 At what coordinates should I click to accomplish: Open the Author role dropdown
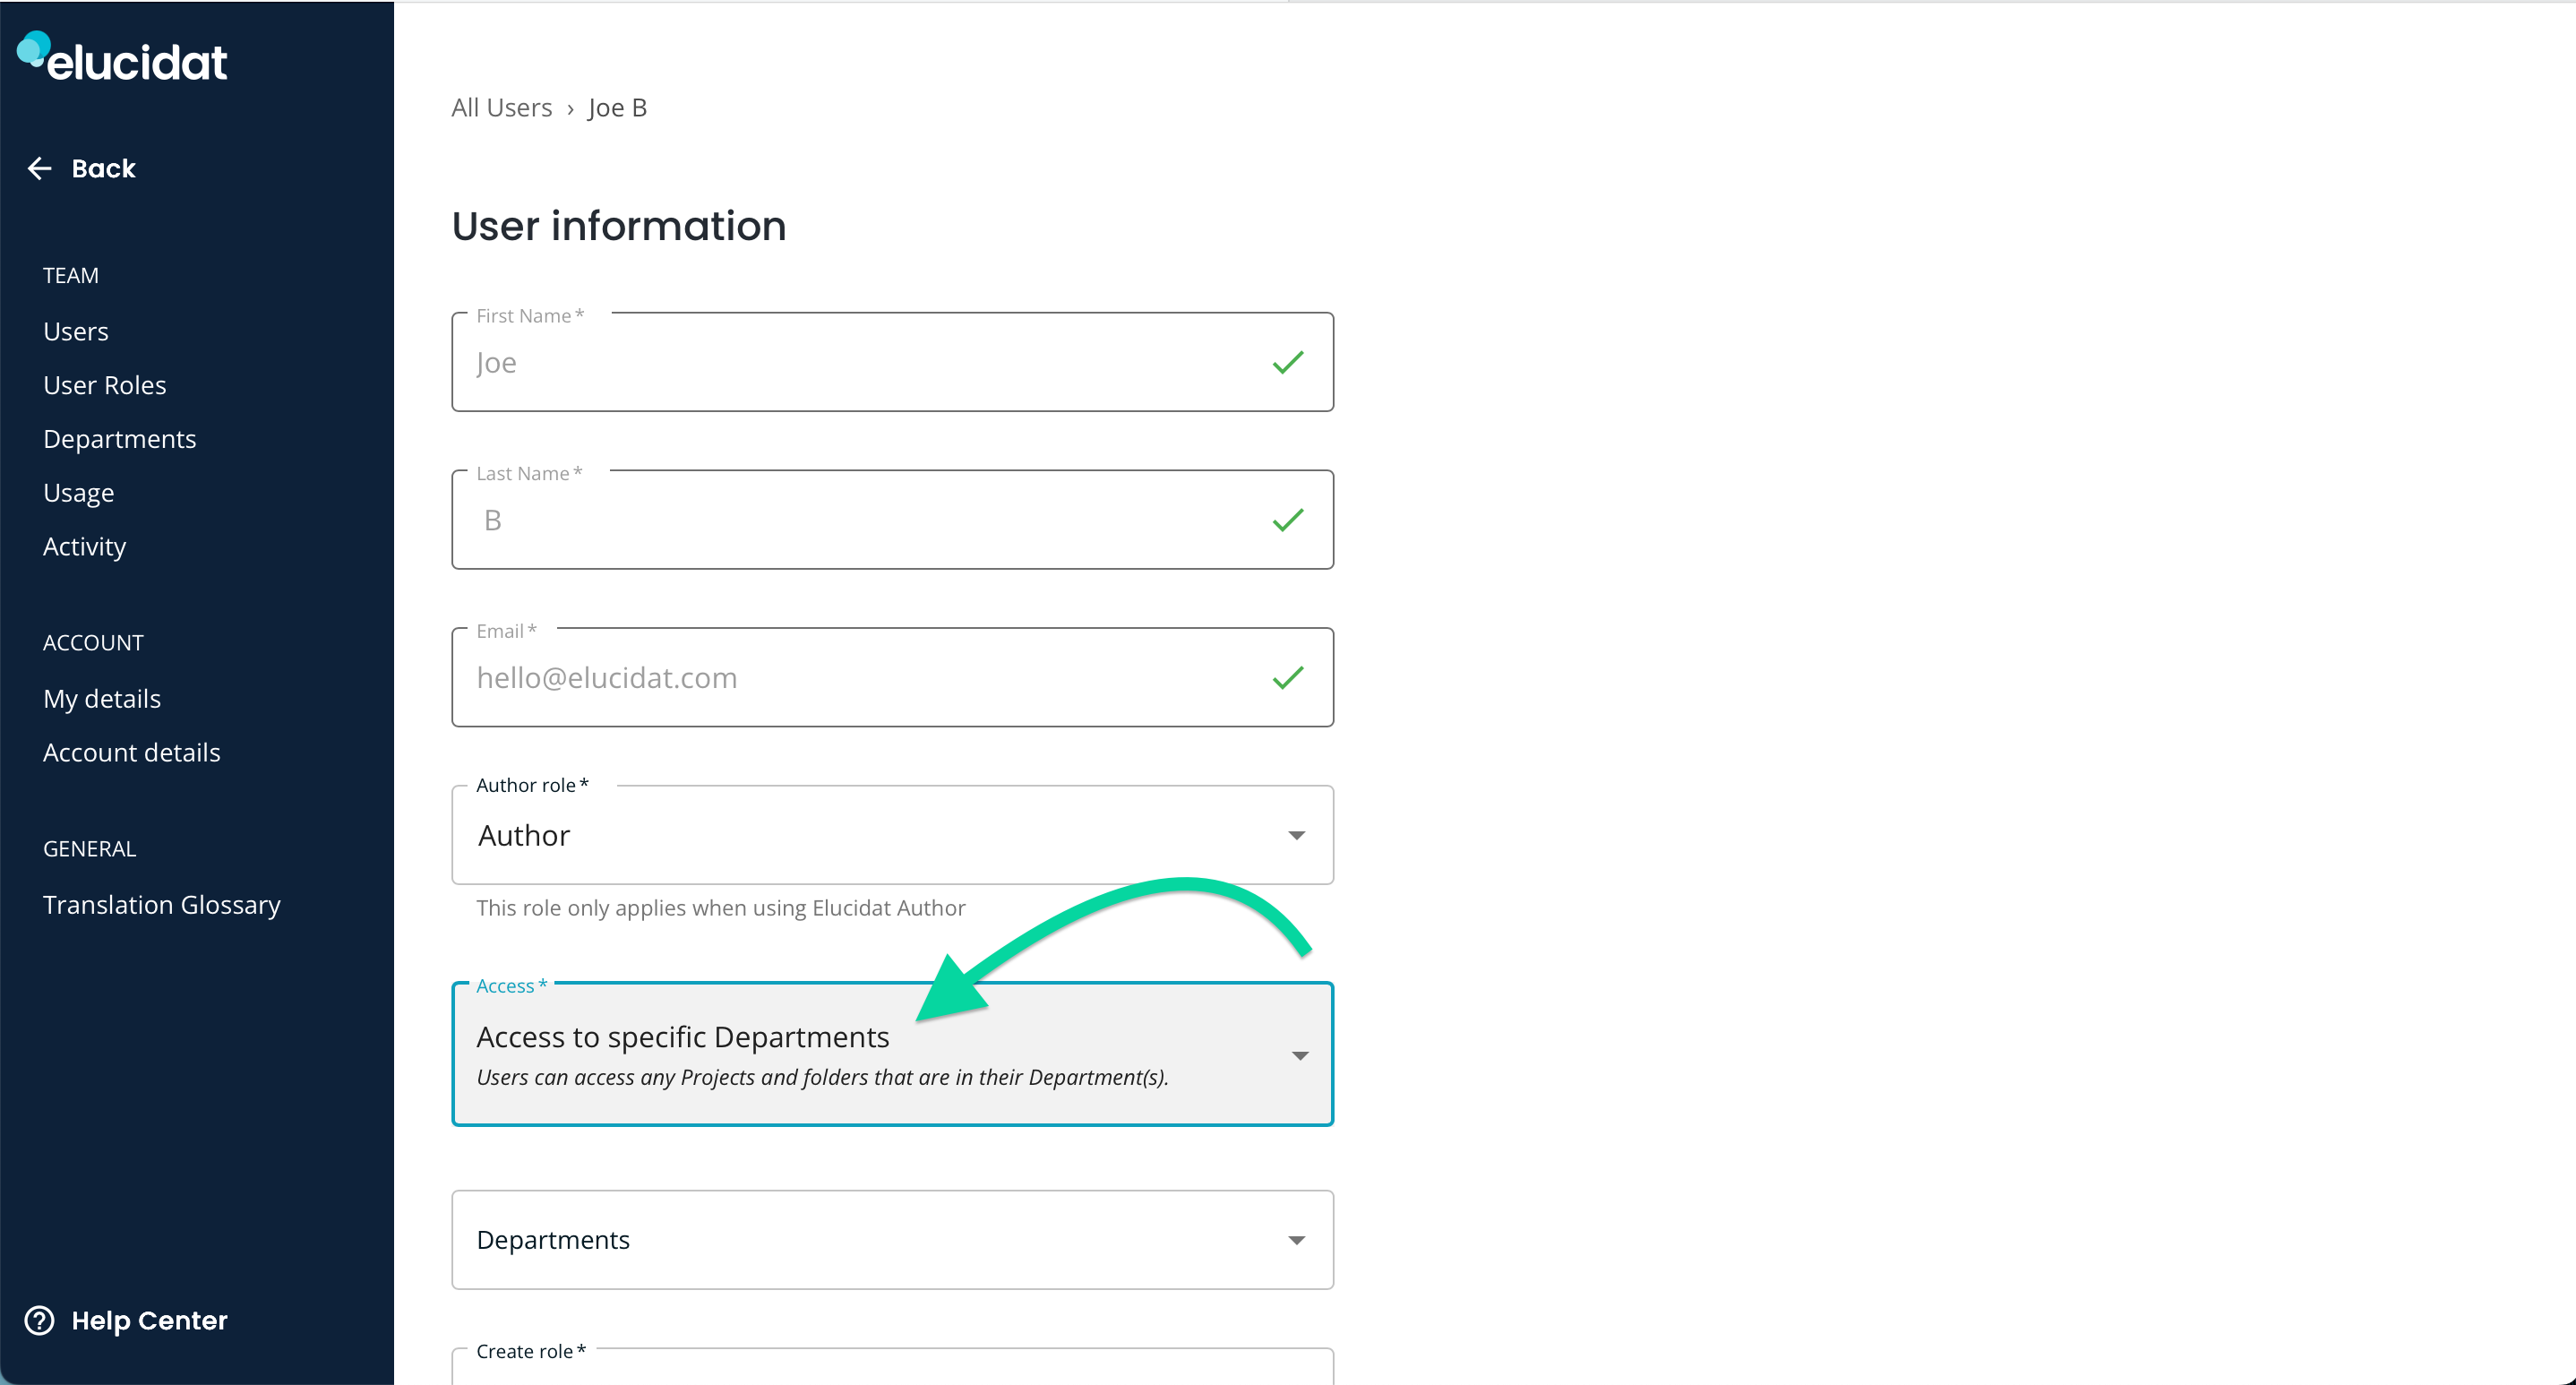pyautogui.click(x=1298, y=835)
